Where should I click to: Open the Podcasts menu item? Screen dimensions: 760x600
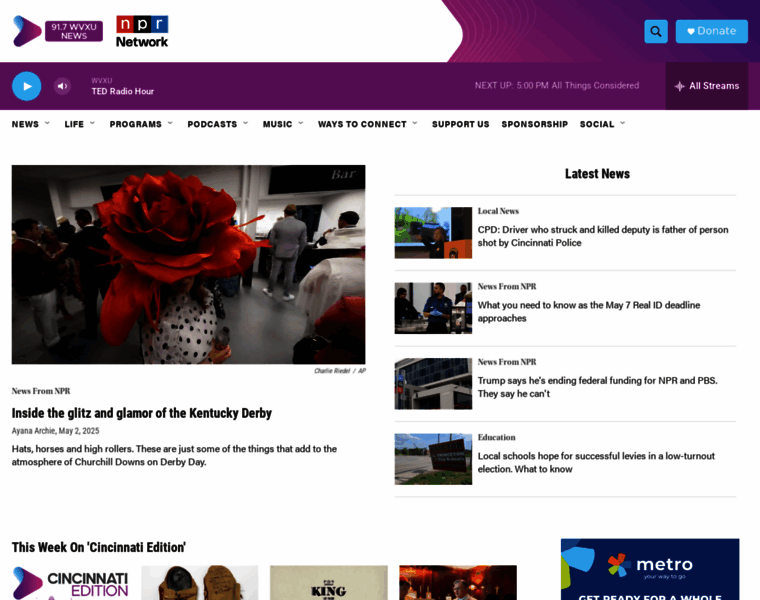212,125
